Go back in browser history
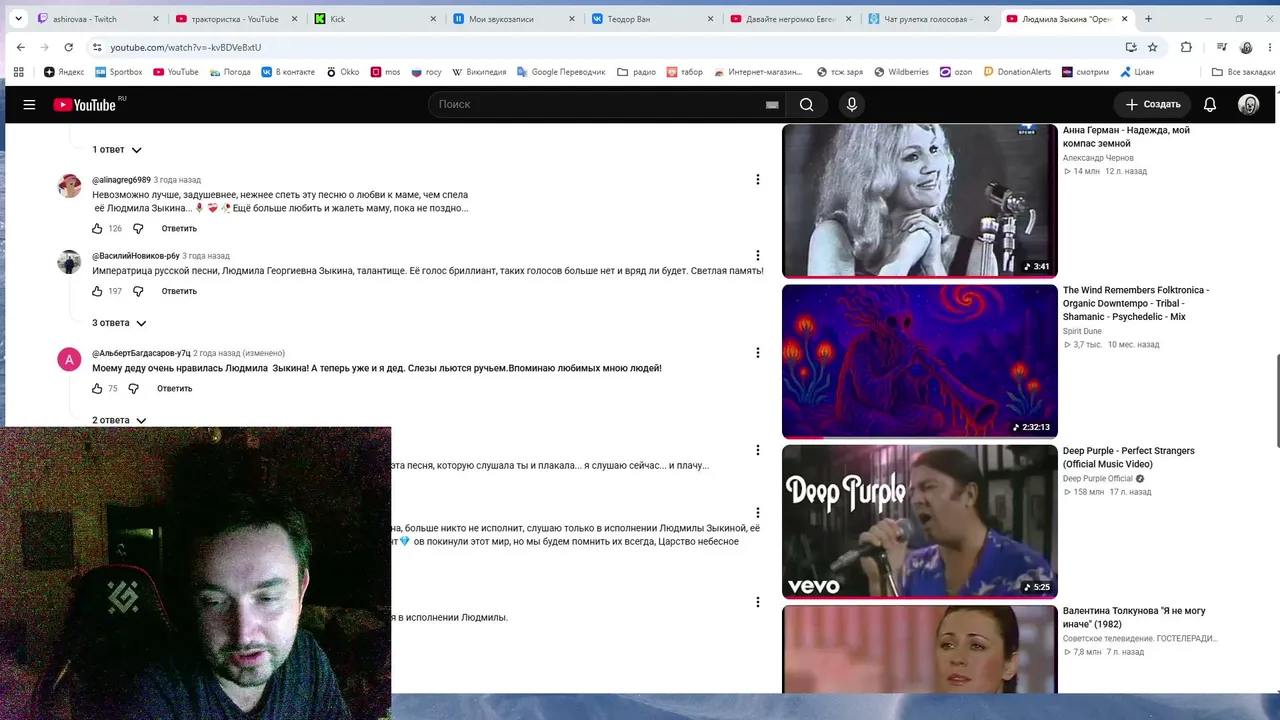 tap(21, 47)
